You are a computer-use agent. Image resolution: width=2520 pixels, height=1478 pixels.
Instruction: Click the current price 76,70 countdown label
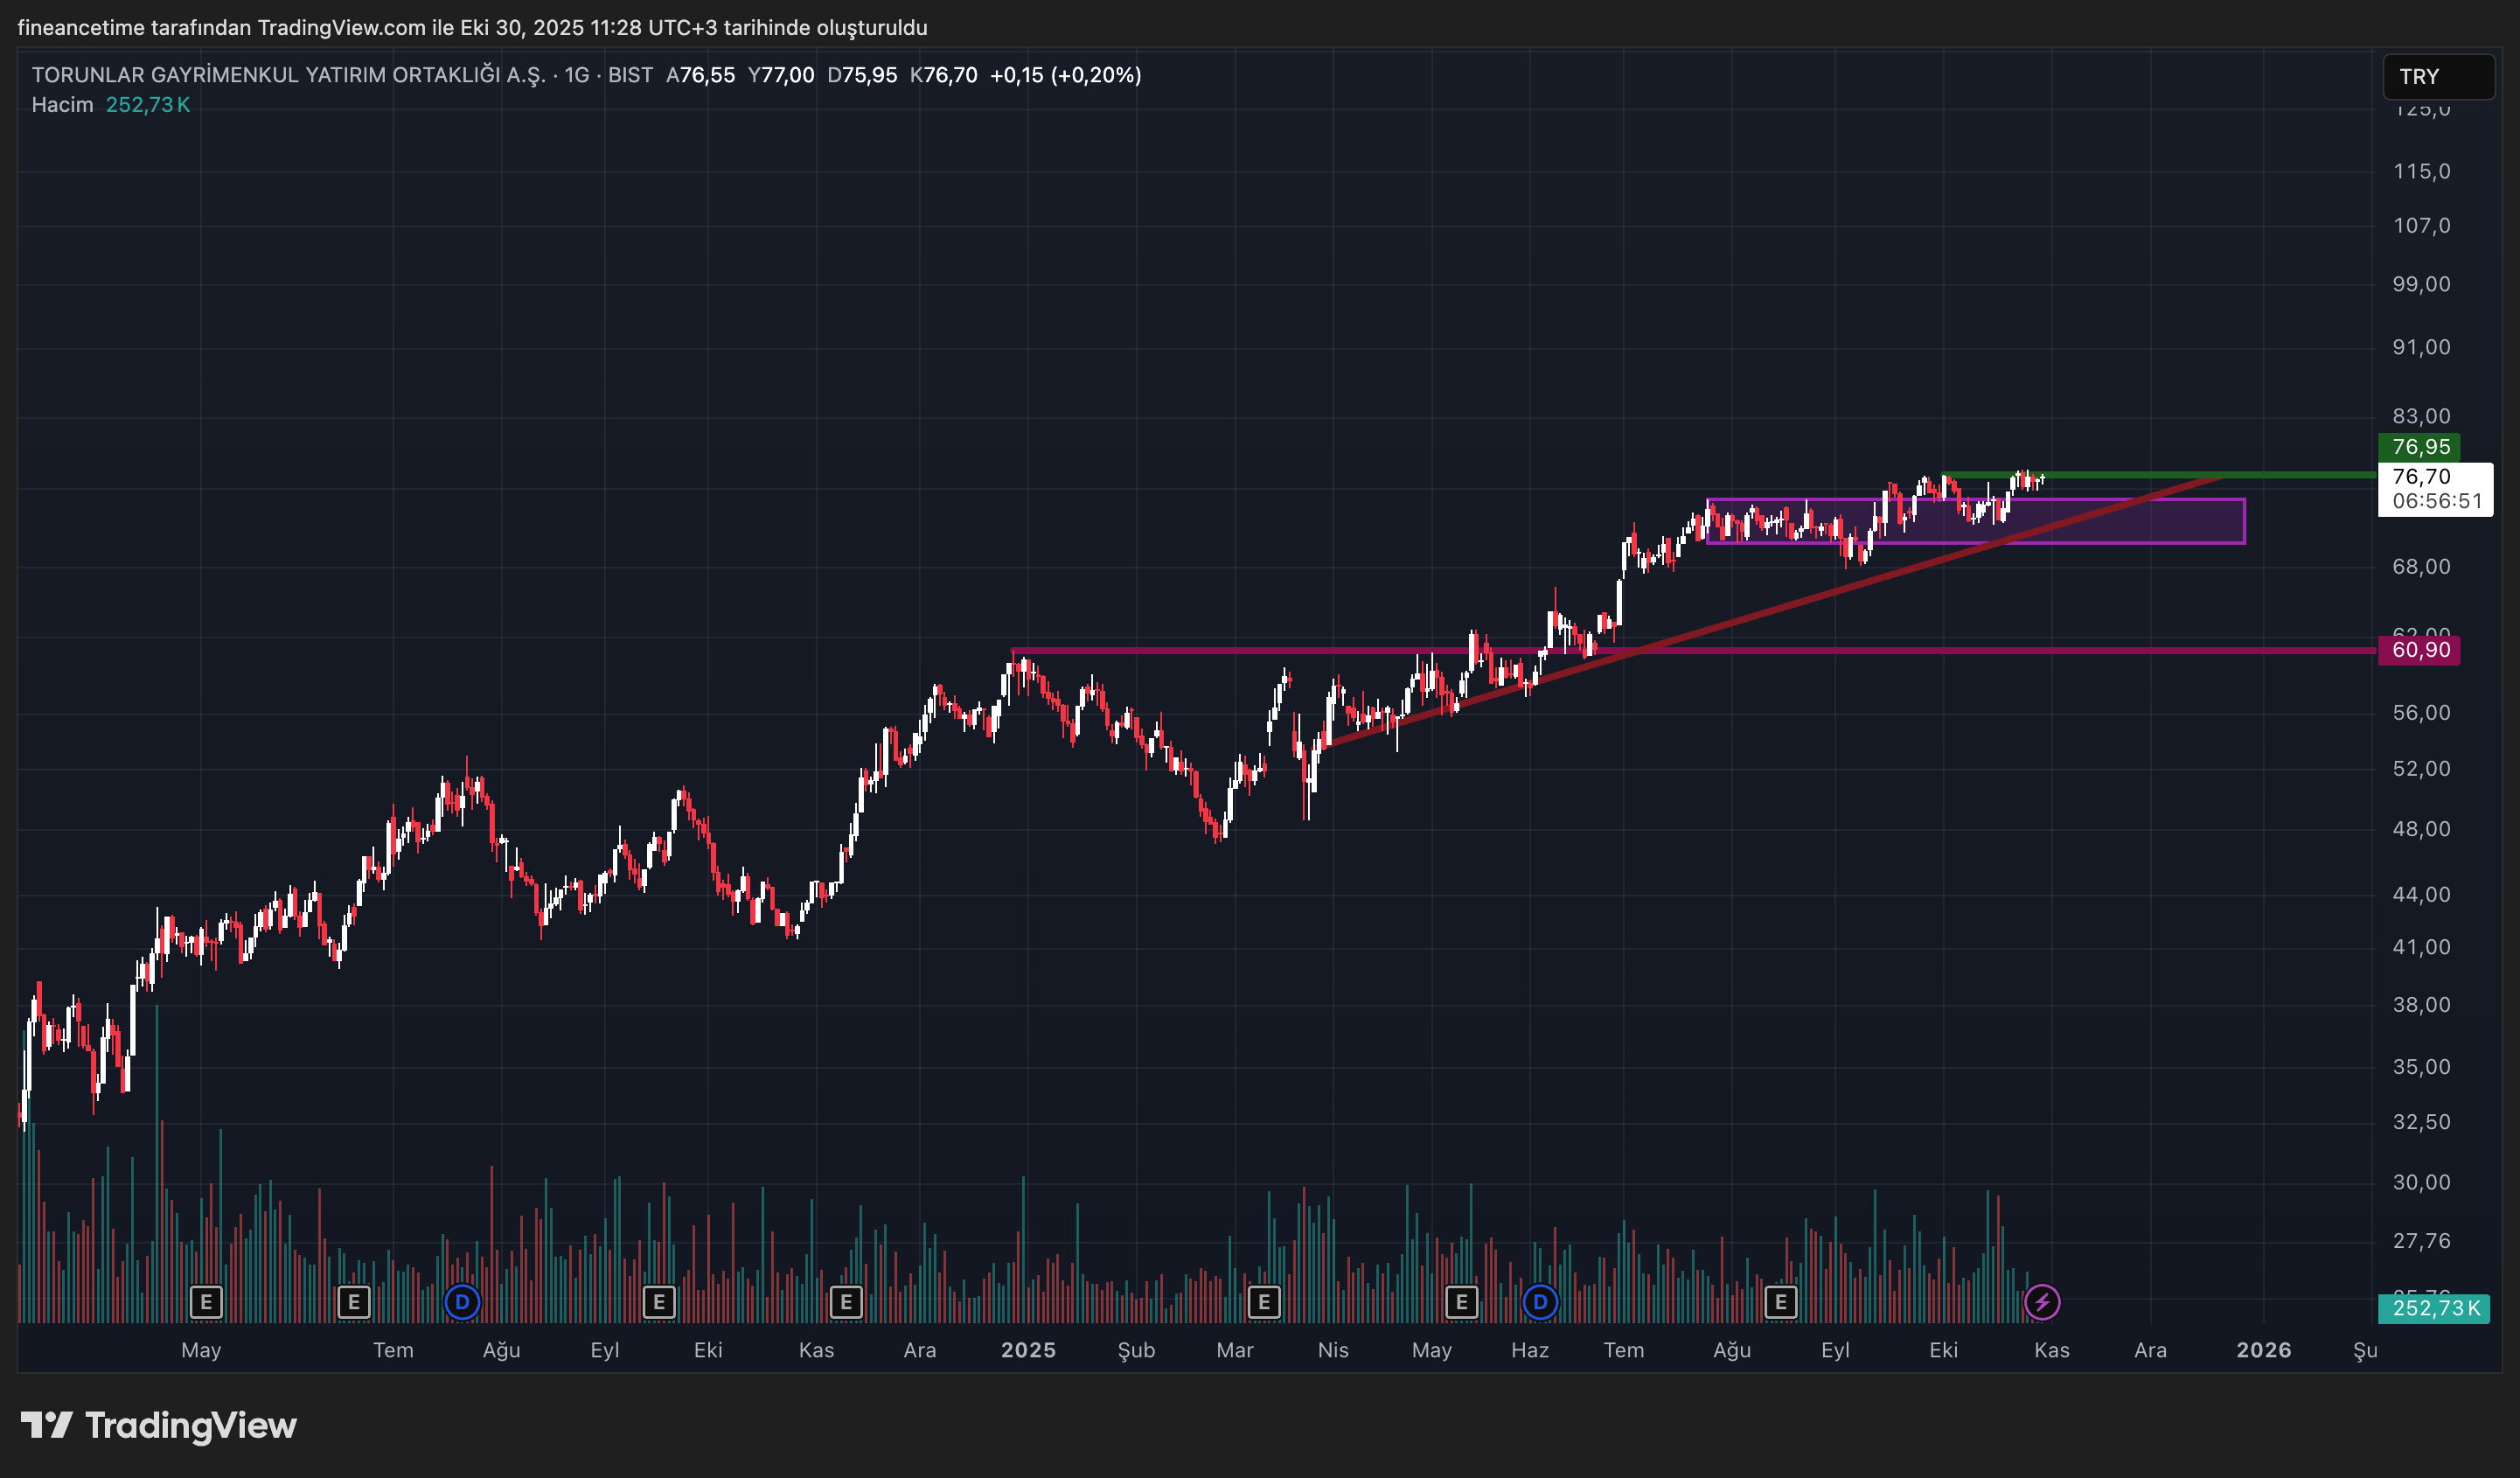(x=2434, y=488)
